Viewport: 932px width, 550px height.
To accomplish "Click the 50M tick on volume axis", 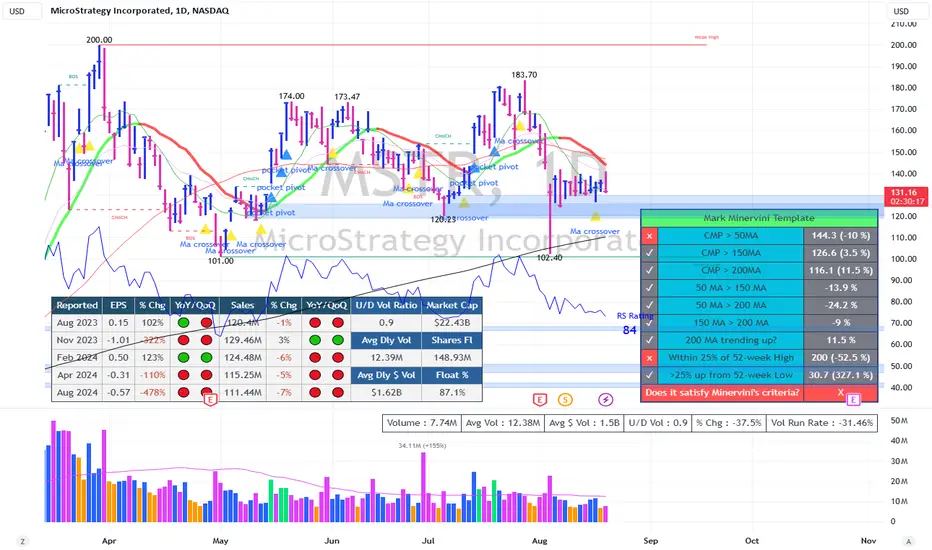I will (x=899, y=421).
